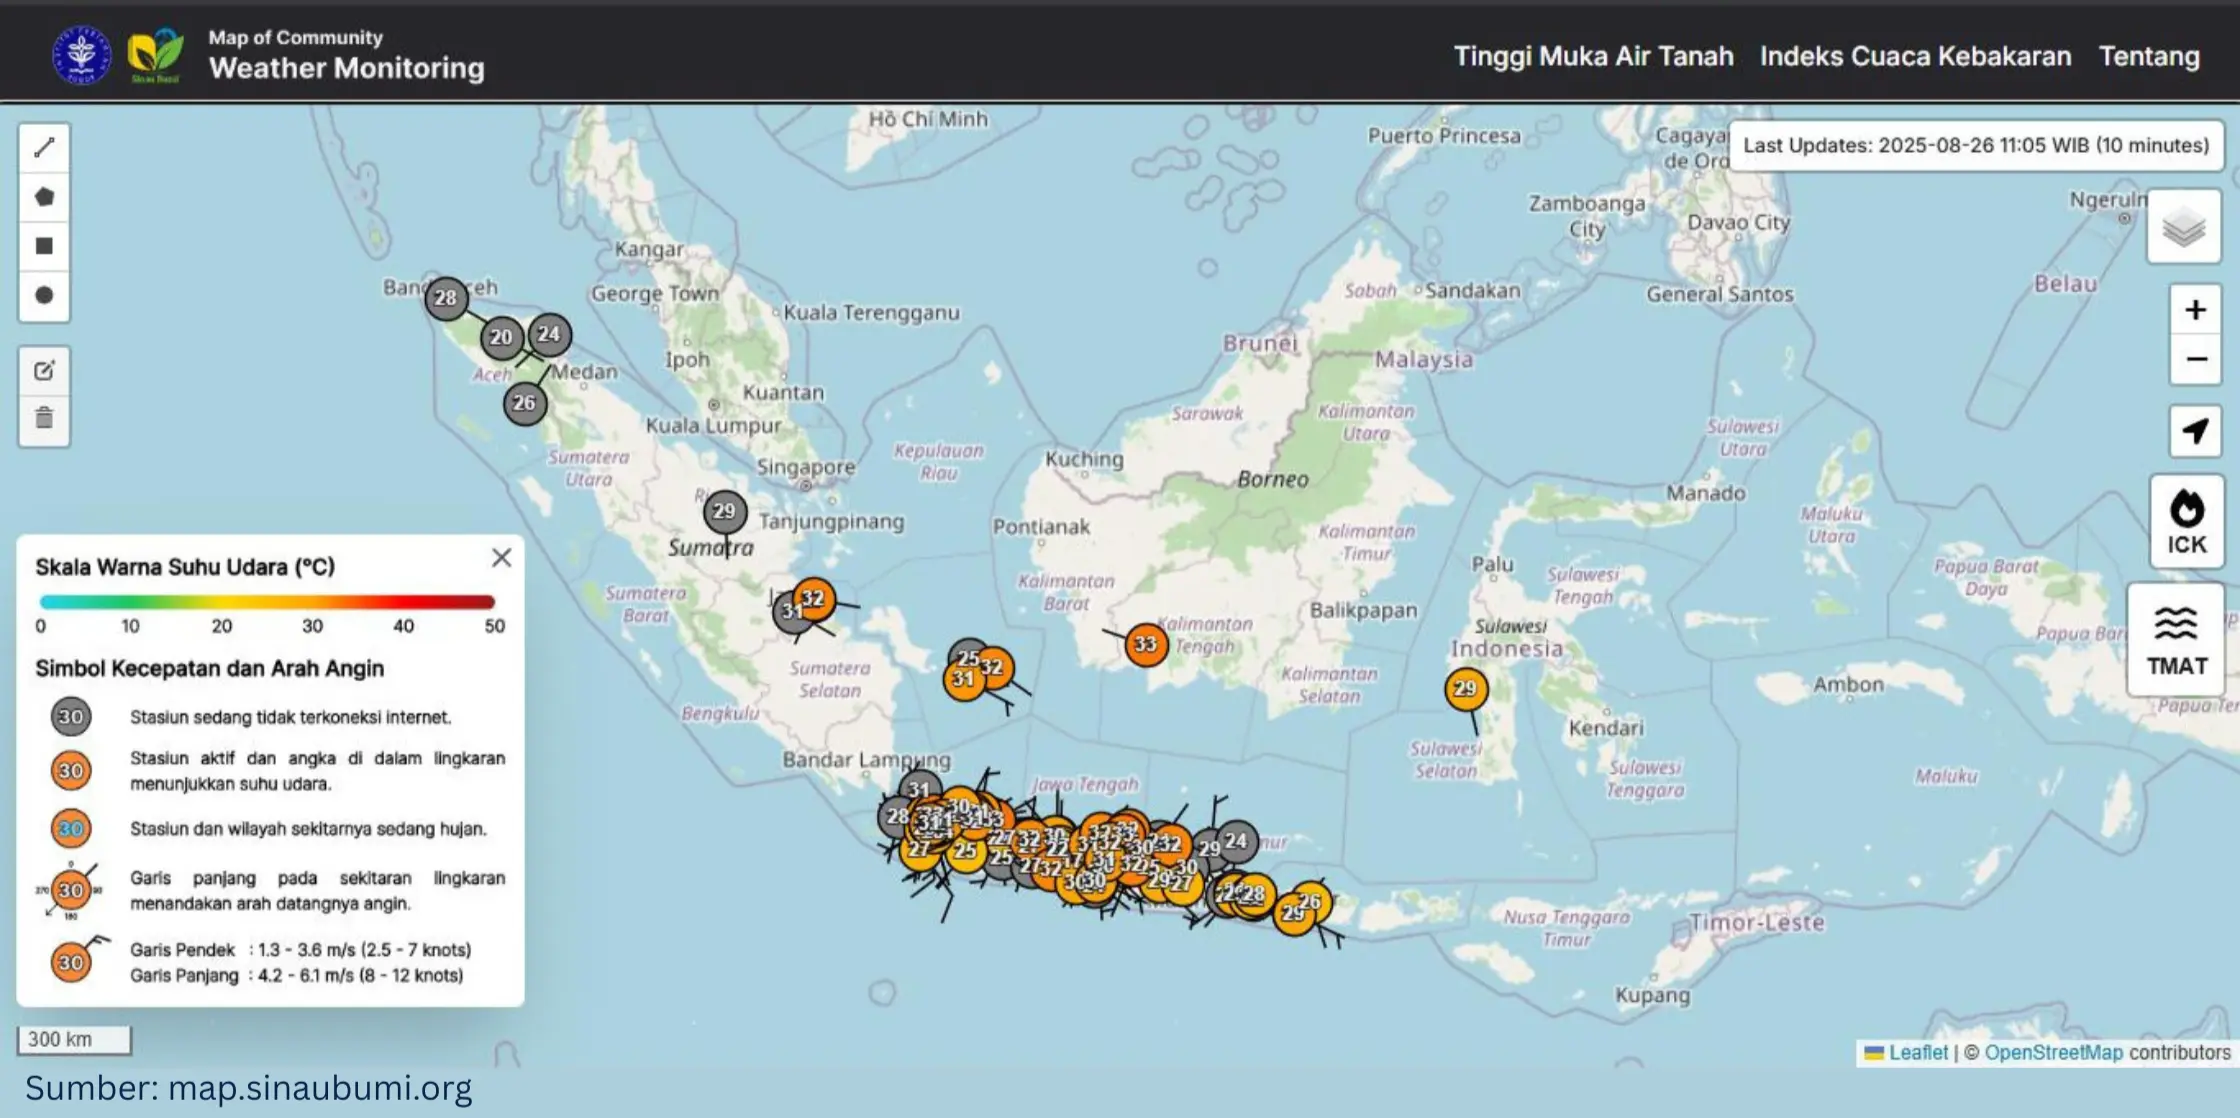
Task: Click the Kuala Lumpur map label
Action: click(713, 425)
